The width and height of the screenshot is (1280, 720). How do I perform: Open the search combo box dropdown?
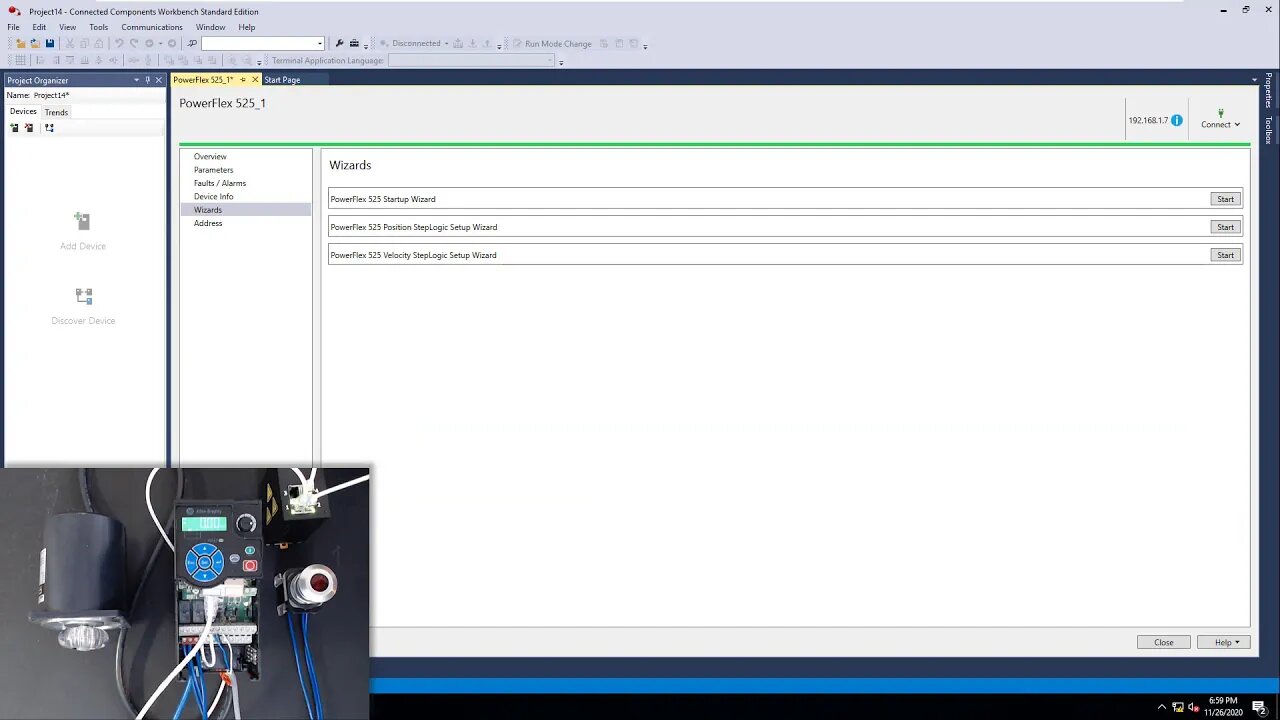(320, 44)
